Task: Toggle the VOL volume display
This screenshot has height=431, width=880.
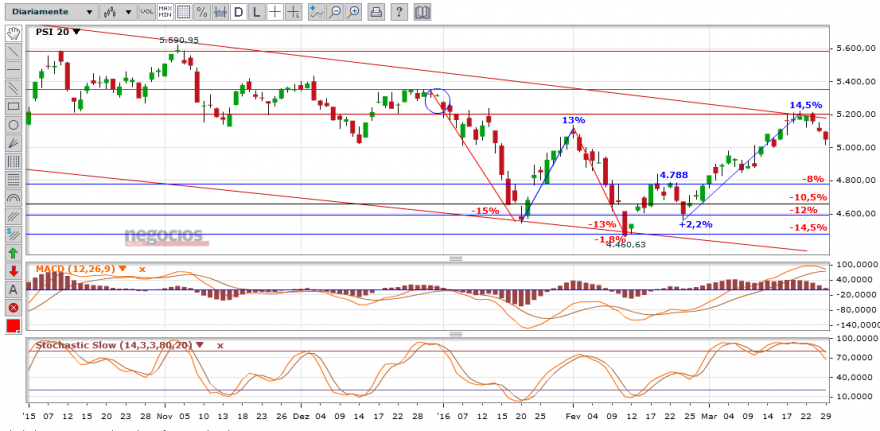Action: pyautogui.click(x=147, y=11)
